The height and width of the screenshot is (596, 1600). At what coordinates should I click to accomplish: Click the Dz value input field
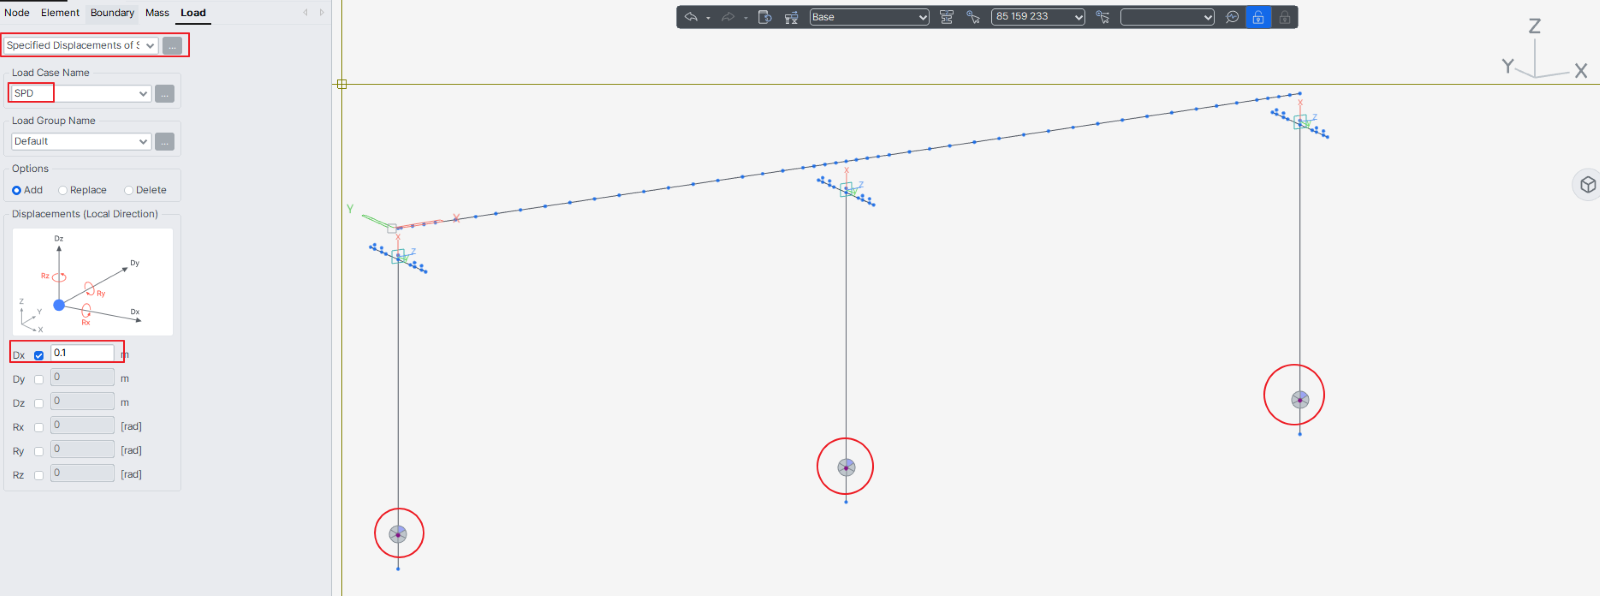click(82, 401)
